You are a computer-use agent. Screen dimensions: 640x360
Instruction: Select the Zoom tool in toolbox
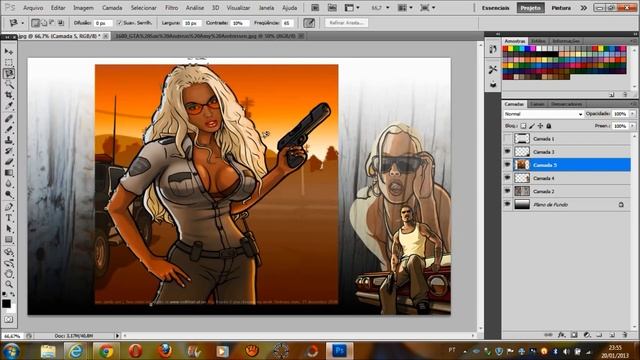[9, 284]
